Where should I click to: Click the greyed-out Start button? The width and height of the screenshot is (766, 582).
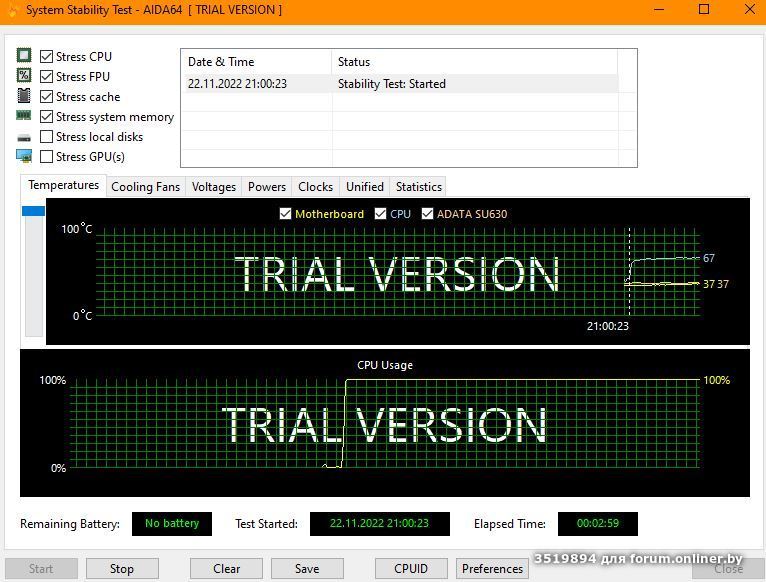pos(41,569)
